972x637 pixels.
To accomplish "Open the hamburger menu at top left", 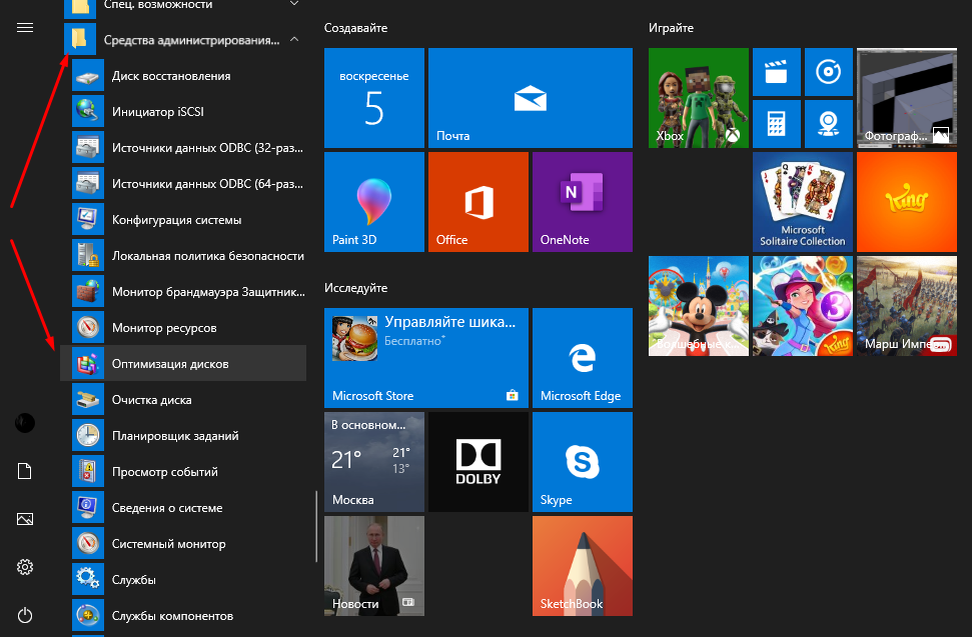I will click(25, 28).
